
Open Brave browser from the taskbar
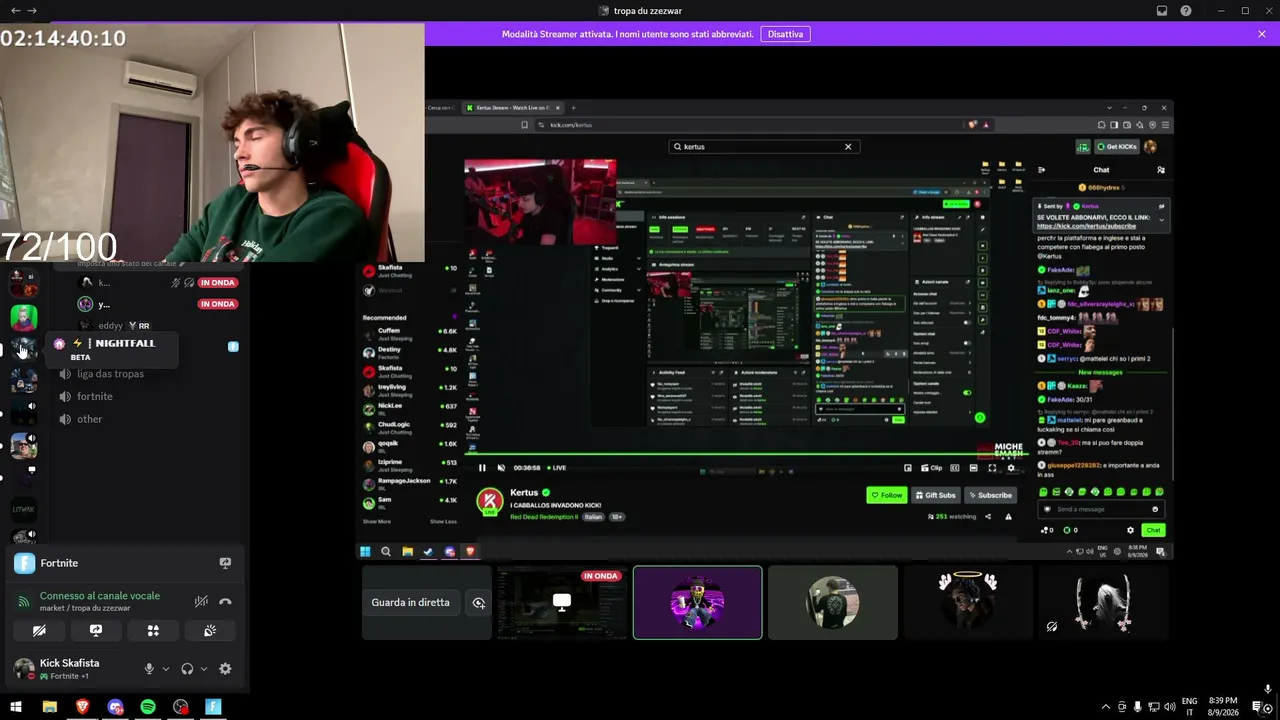tap(82, 707)
